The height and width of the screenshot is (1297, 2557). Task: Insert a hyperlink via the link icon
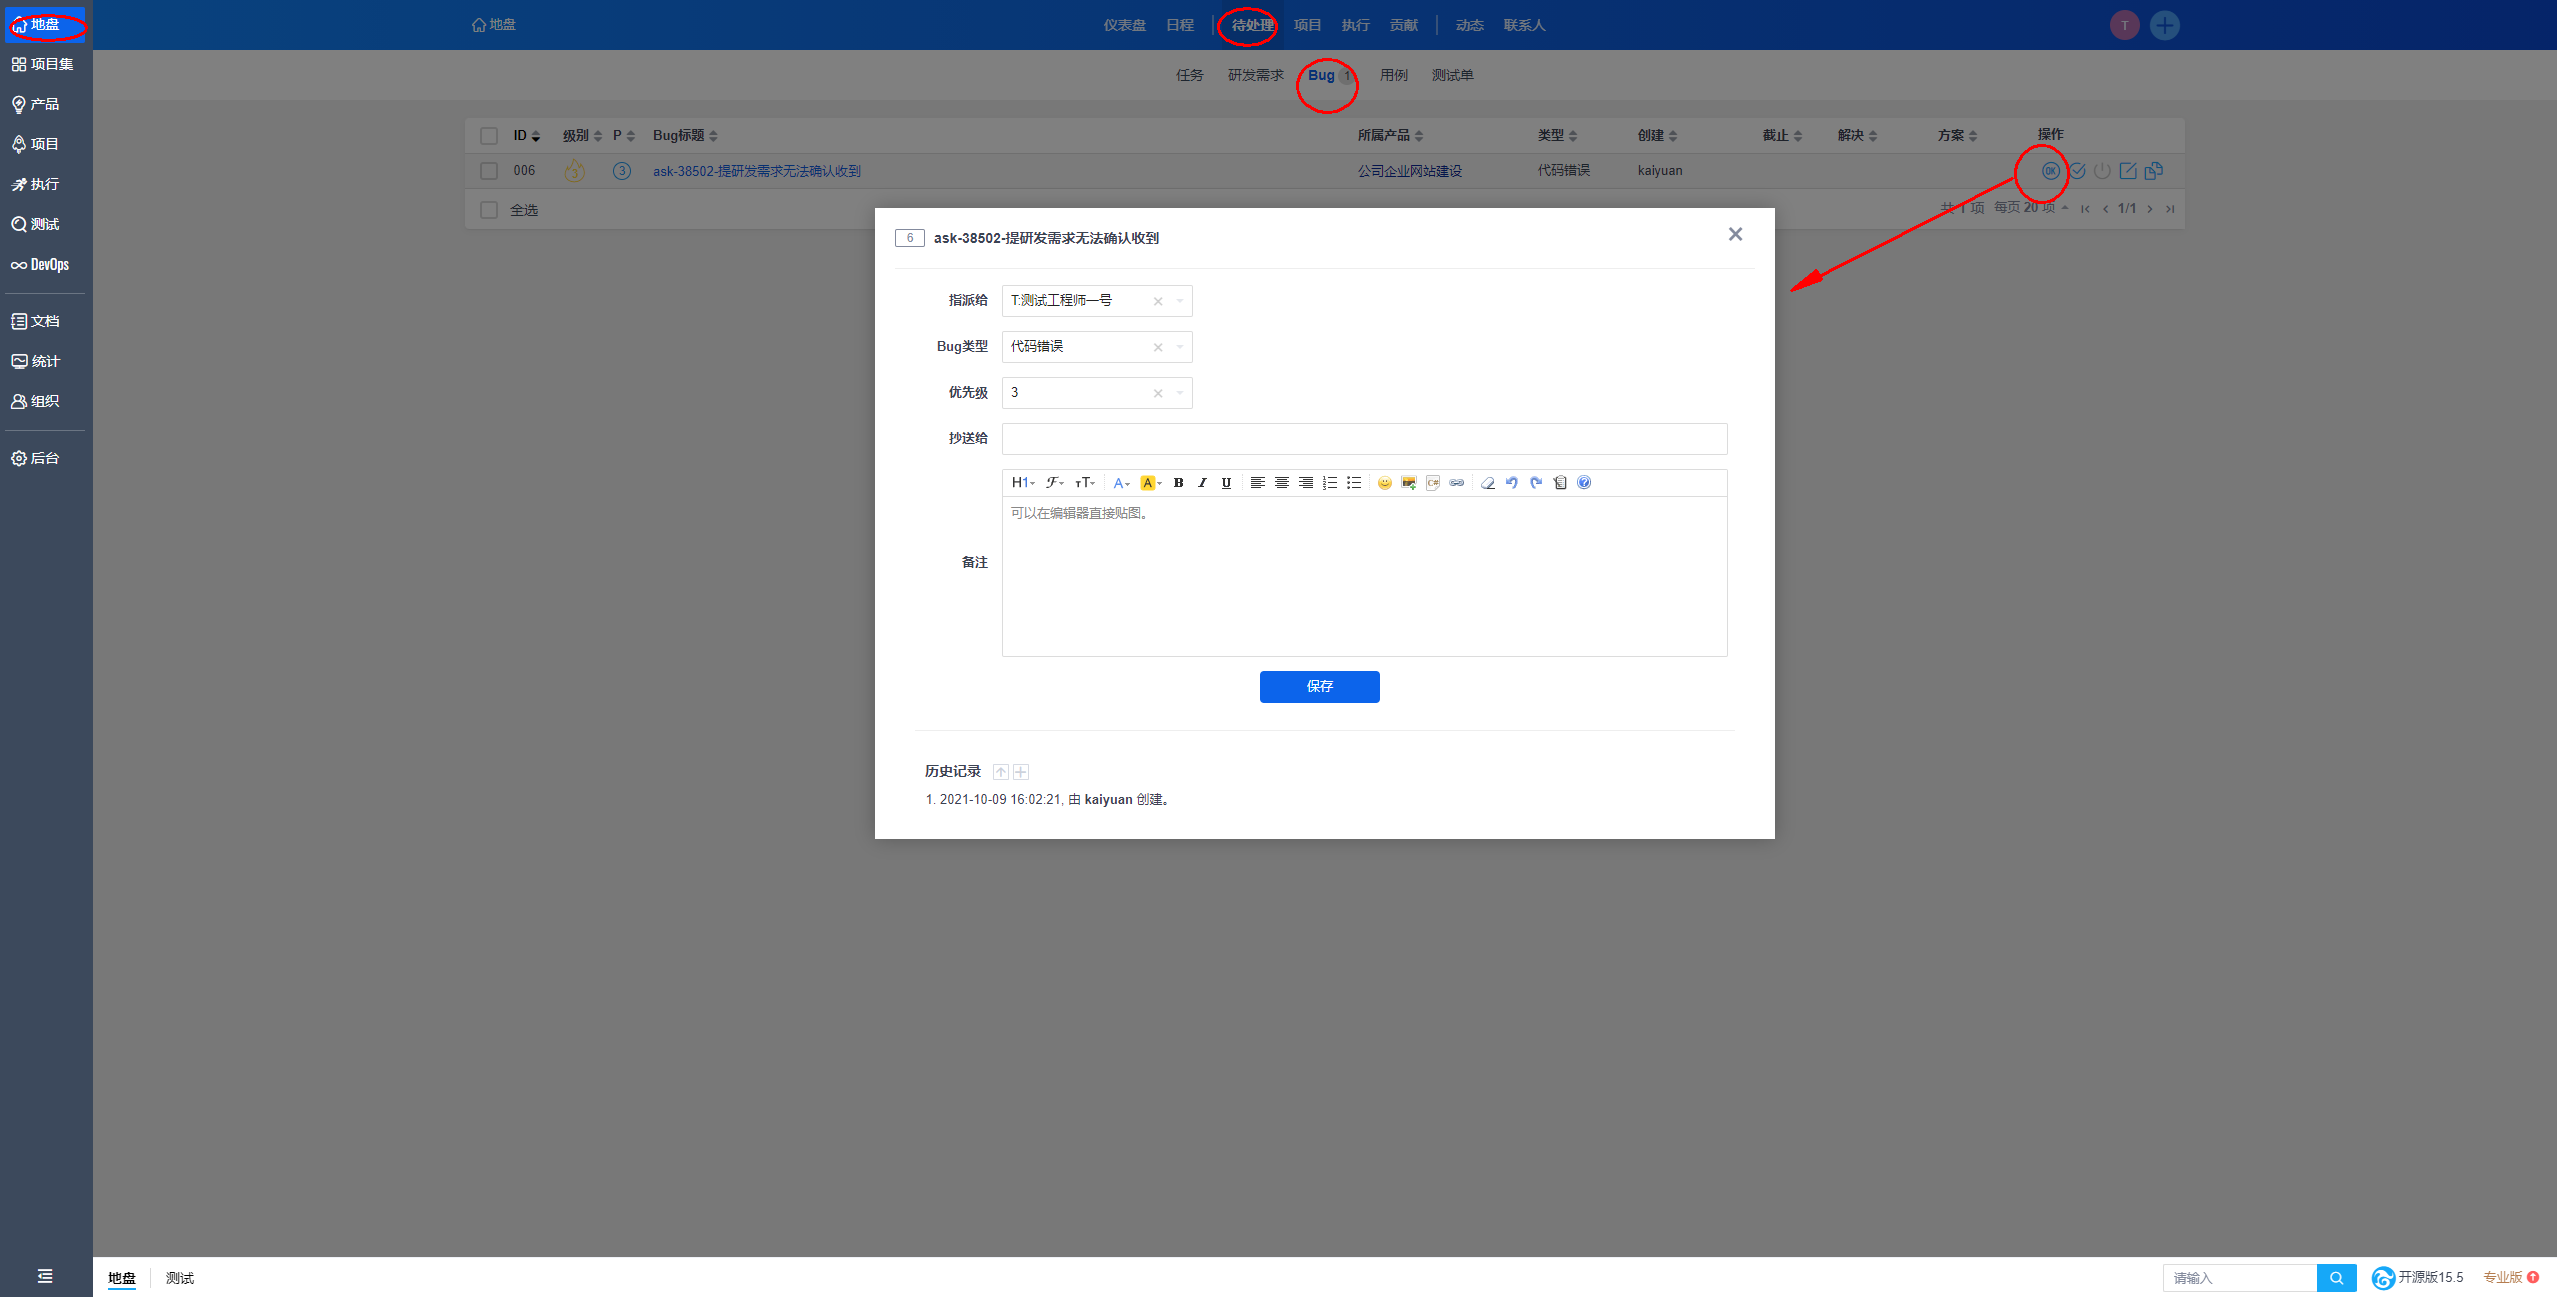[x=1457, y=483]
